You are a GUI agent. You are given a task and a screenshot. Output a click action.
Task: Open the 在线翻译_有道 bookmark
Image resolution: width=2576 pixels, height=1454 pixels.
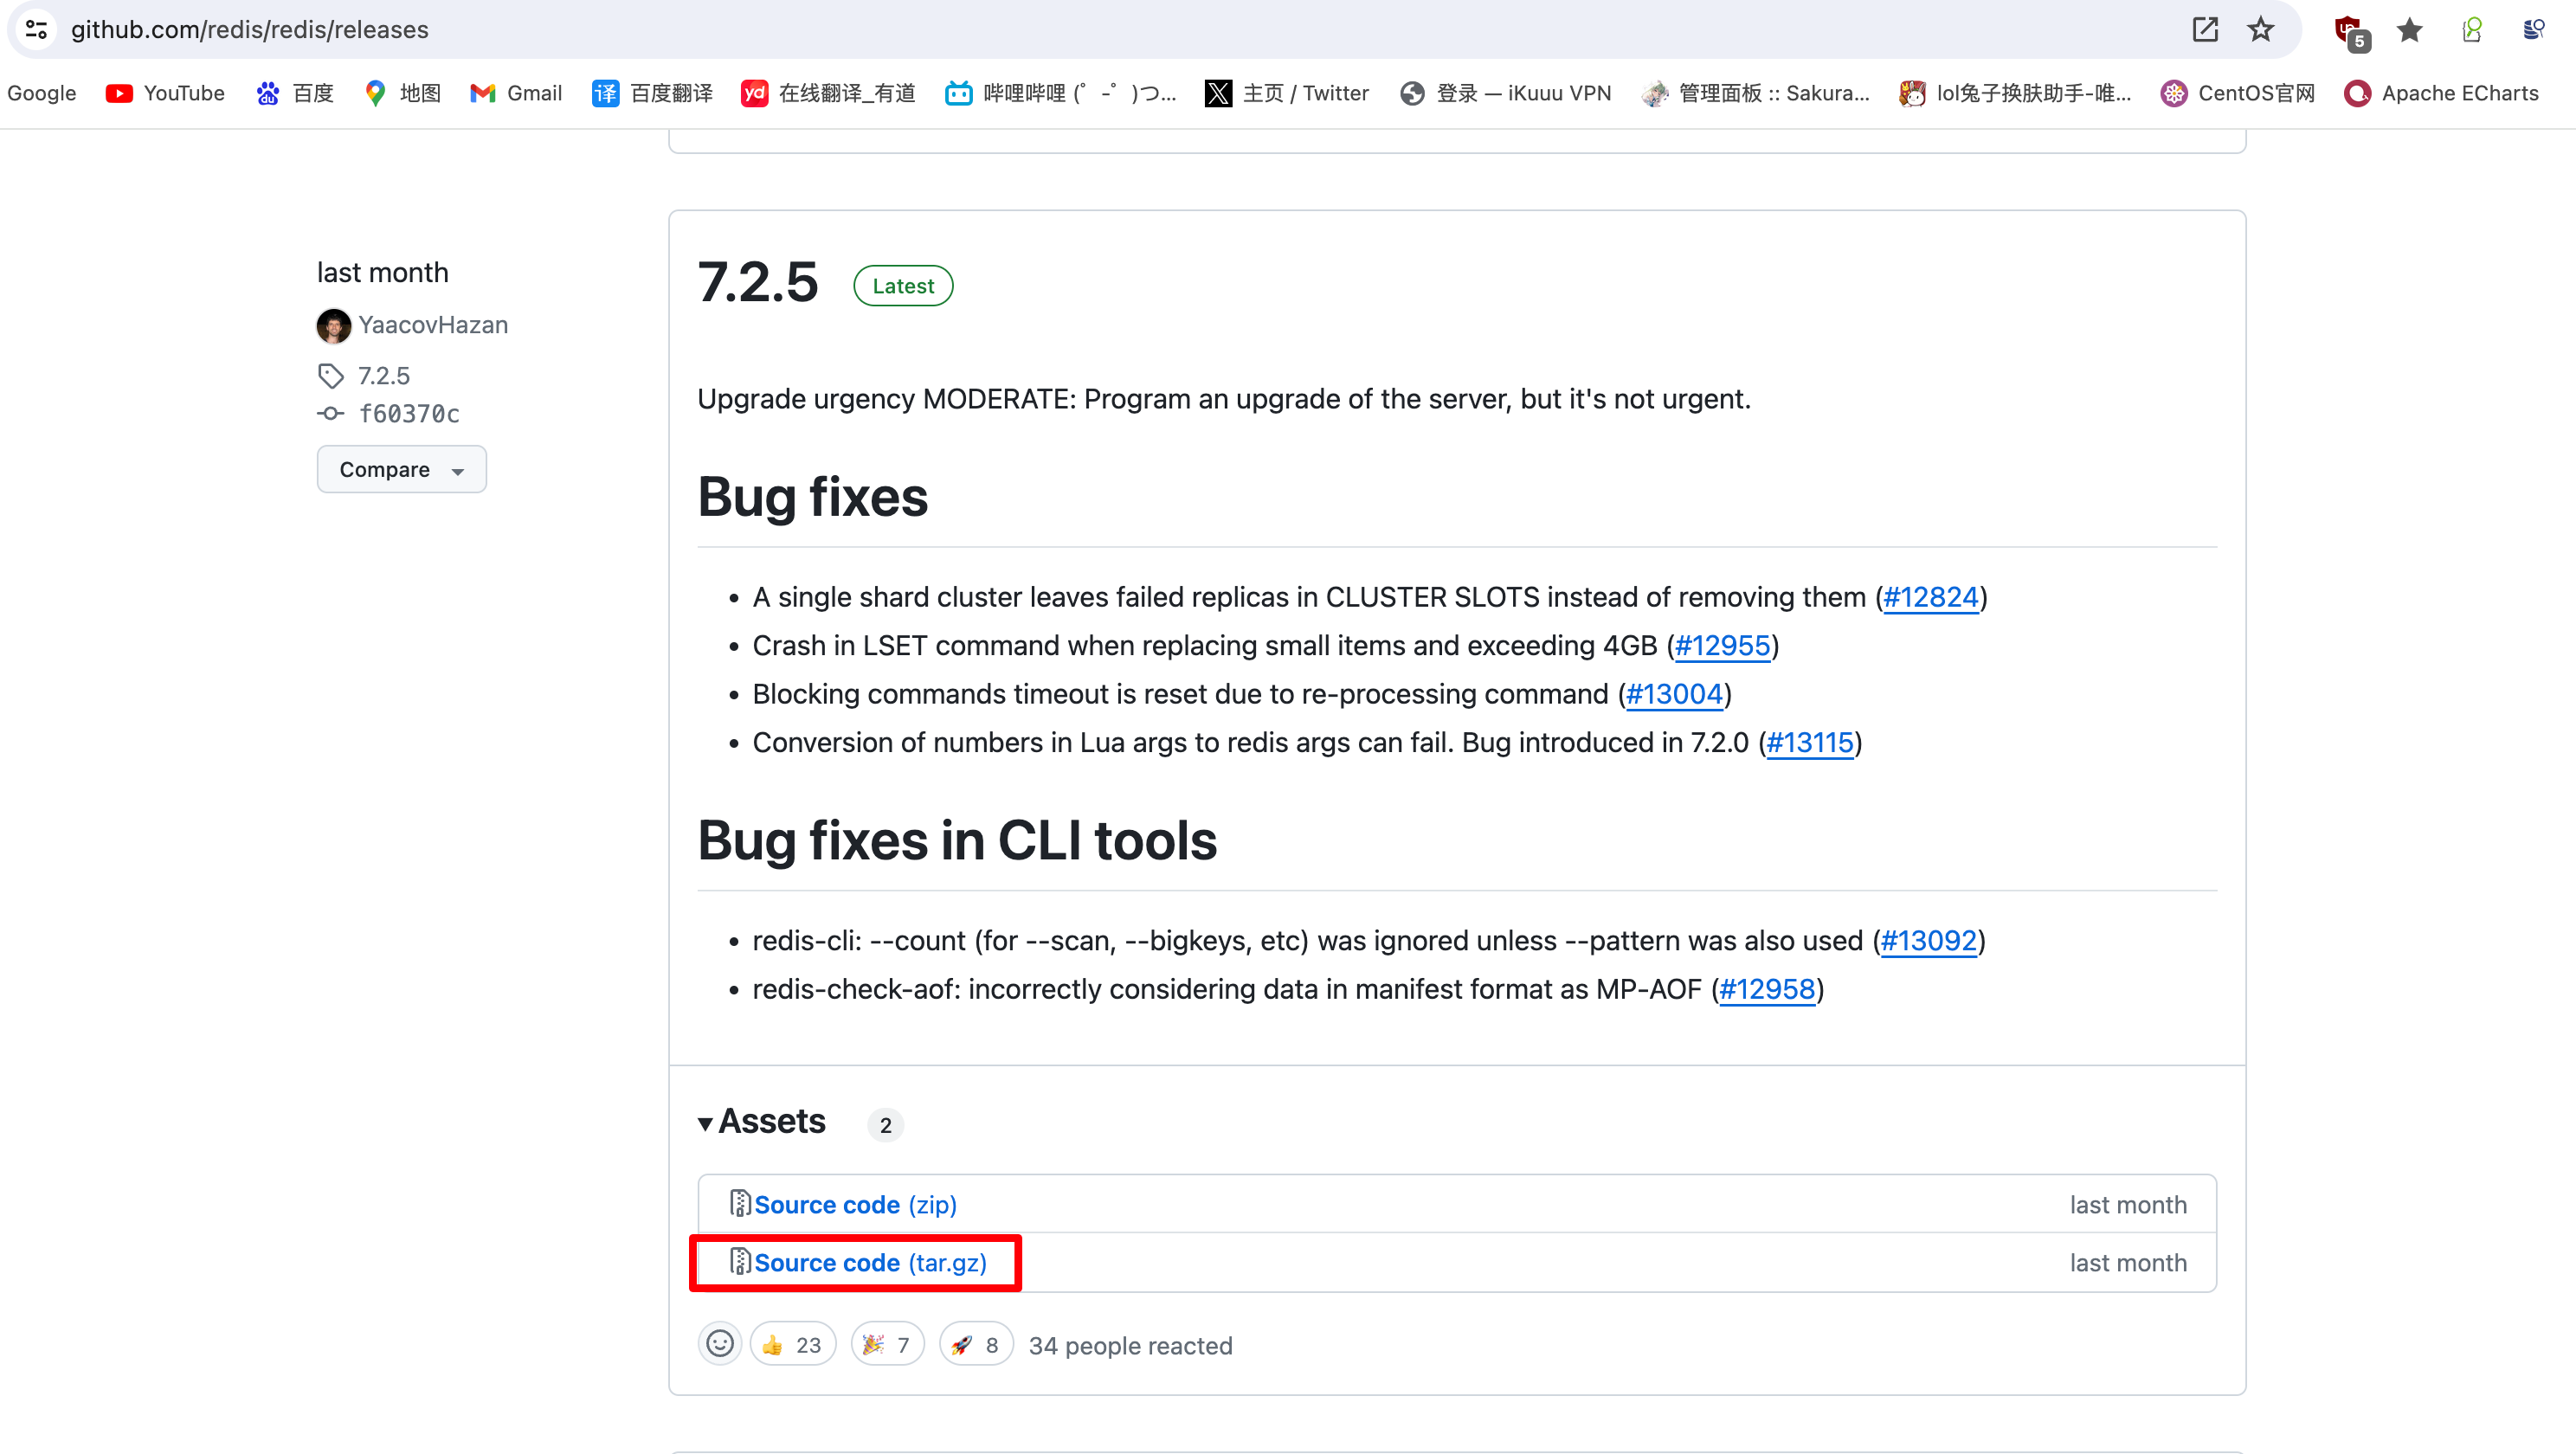pyautogui.click(x=828, y=93)
